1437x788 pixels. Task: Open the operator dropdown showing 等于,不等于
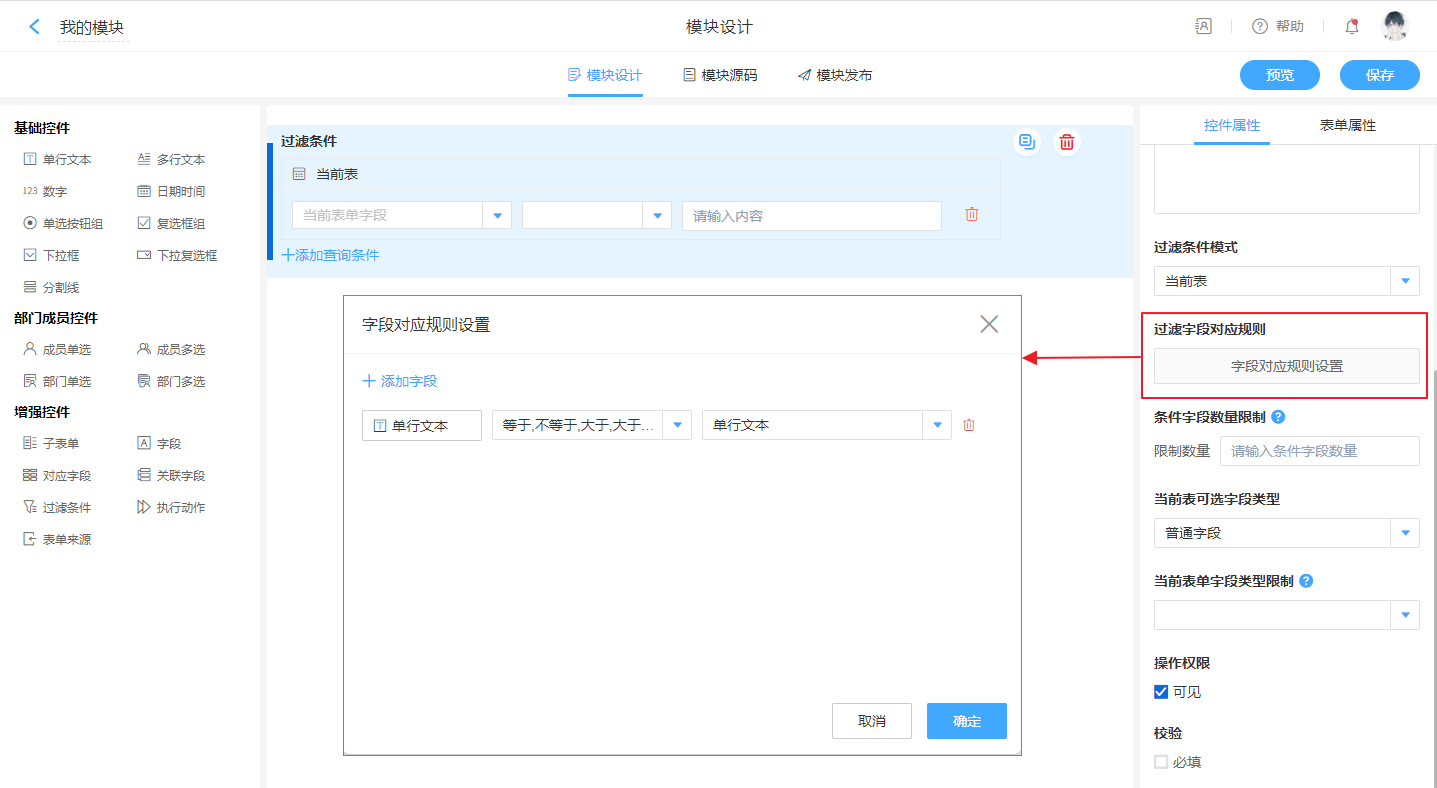pos(677,425)
